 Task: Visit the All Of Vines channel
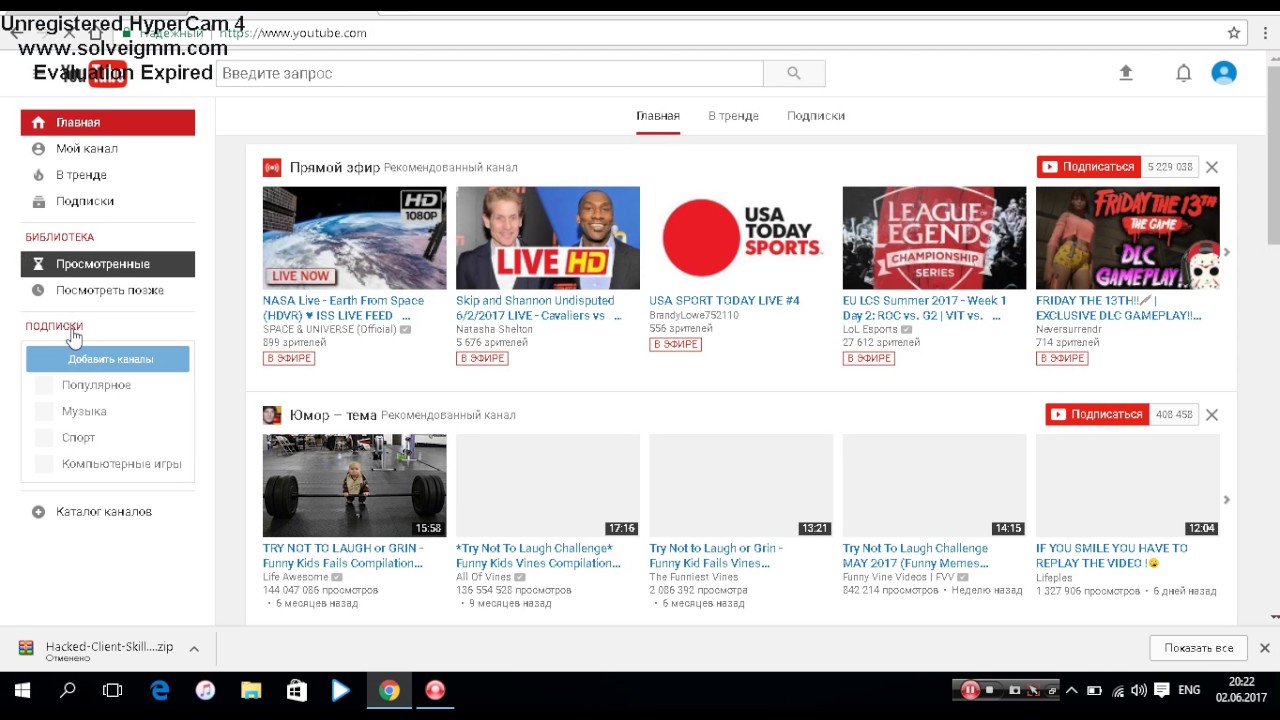484,577
